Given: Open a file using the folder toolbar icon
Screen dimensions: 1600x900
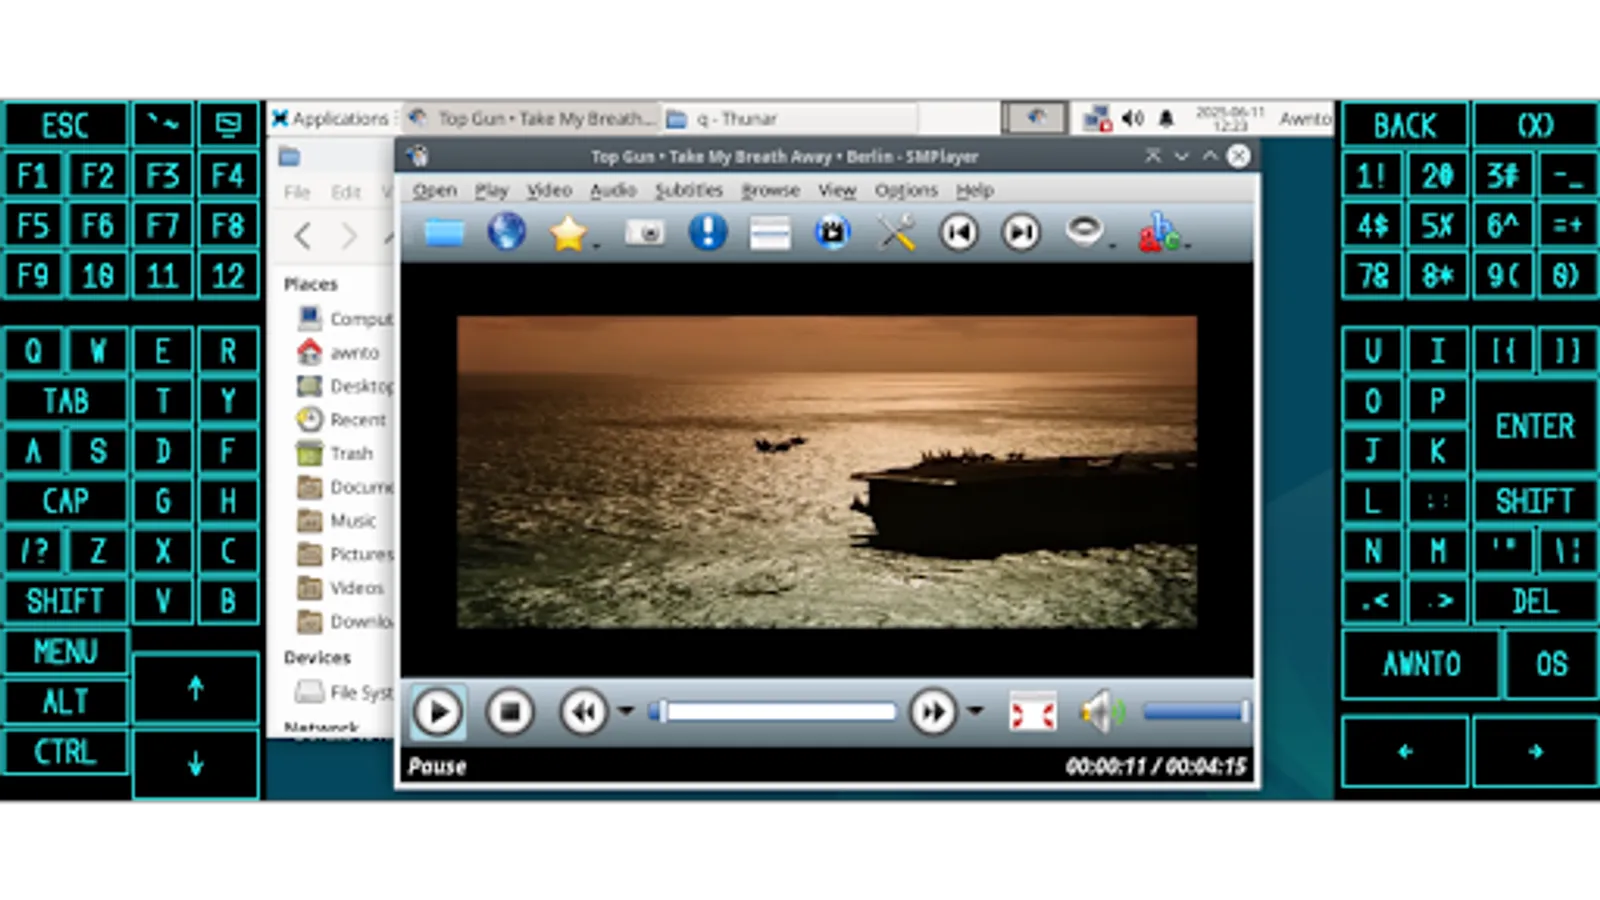Looking at the screenshot, I should 444,232.
